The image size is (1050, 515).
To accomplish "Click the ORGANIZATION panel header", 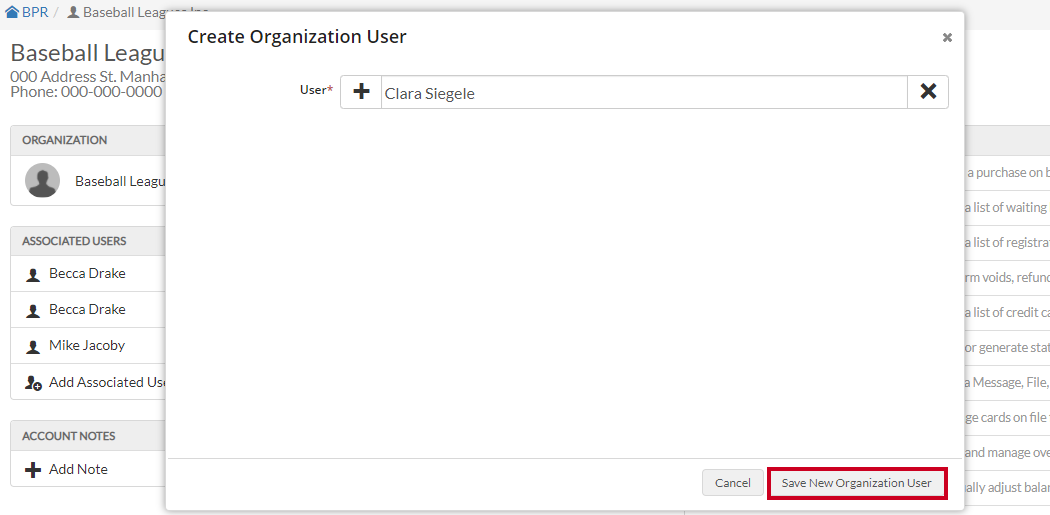I will pyautogui.click(x=88, y=141).
